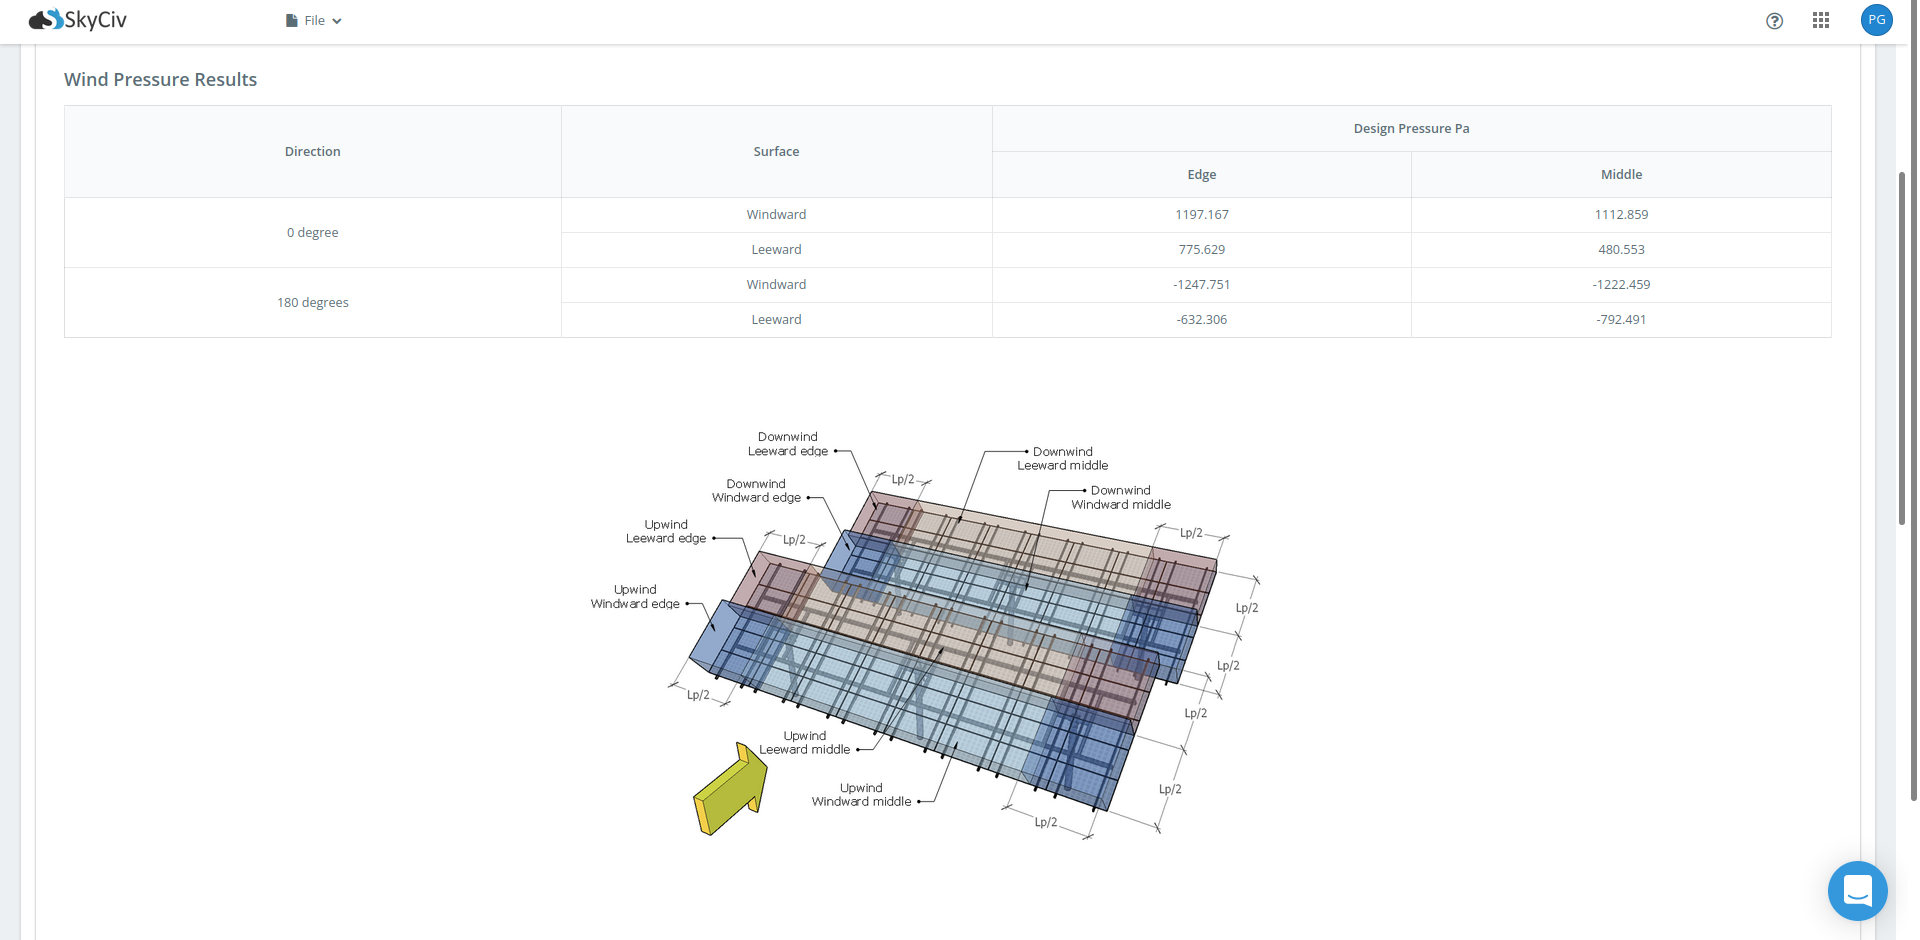
Task: Click the Upwind Windward middle diagram label
Action: pyautogui.click(x=861, y=795)
